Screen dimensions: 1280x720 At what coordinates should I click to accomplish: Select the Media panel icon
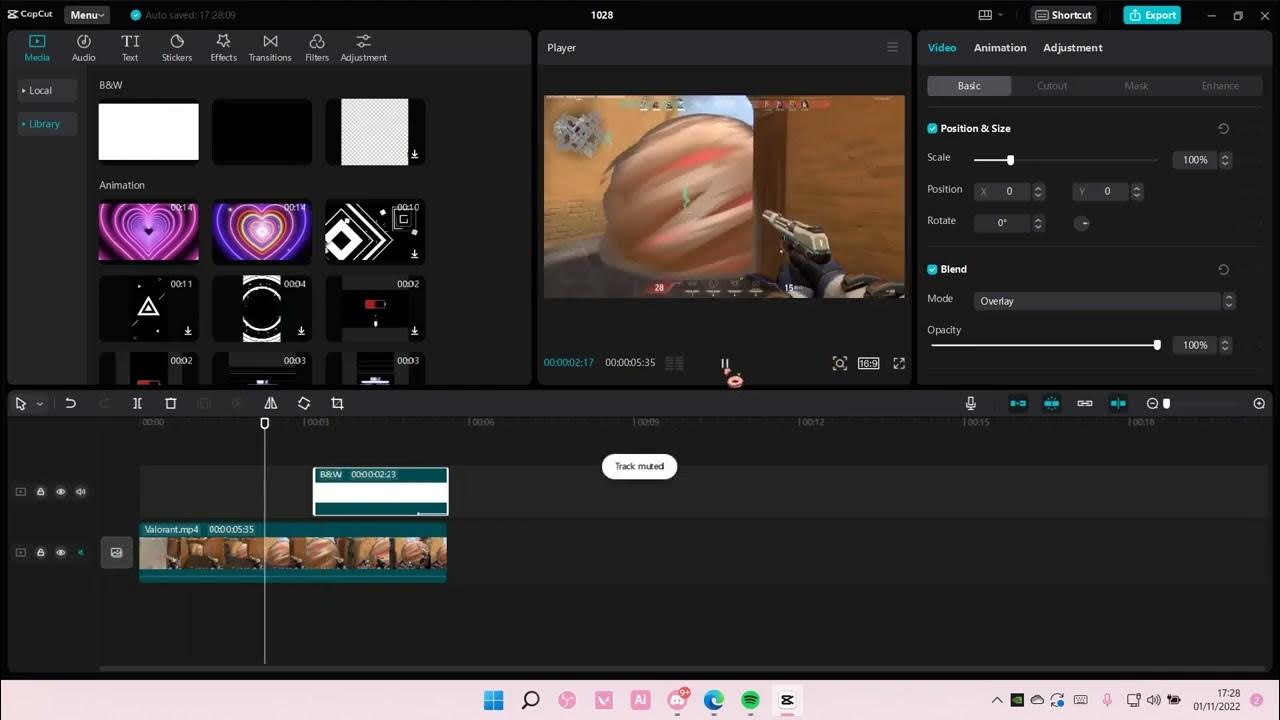pos(37,47)
